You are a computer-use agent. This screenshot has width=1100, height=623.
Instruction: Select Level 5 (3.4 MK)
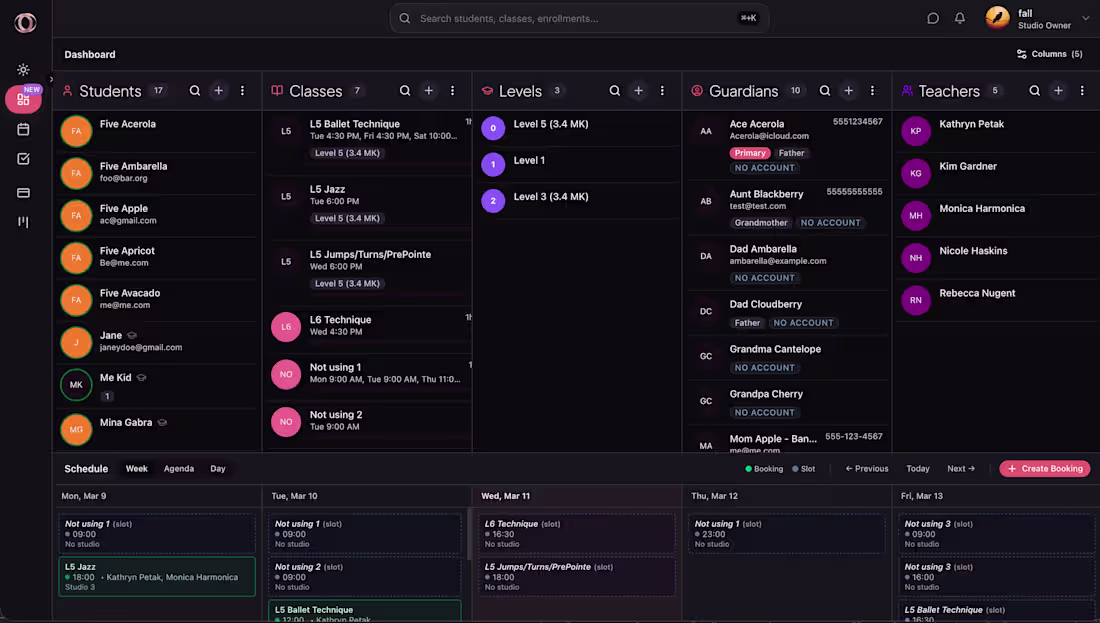(577, 128)
